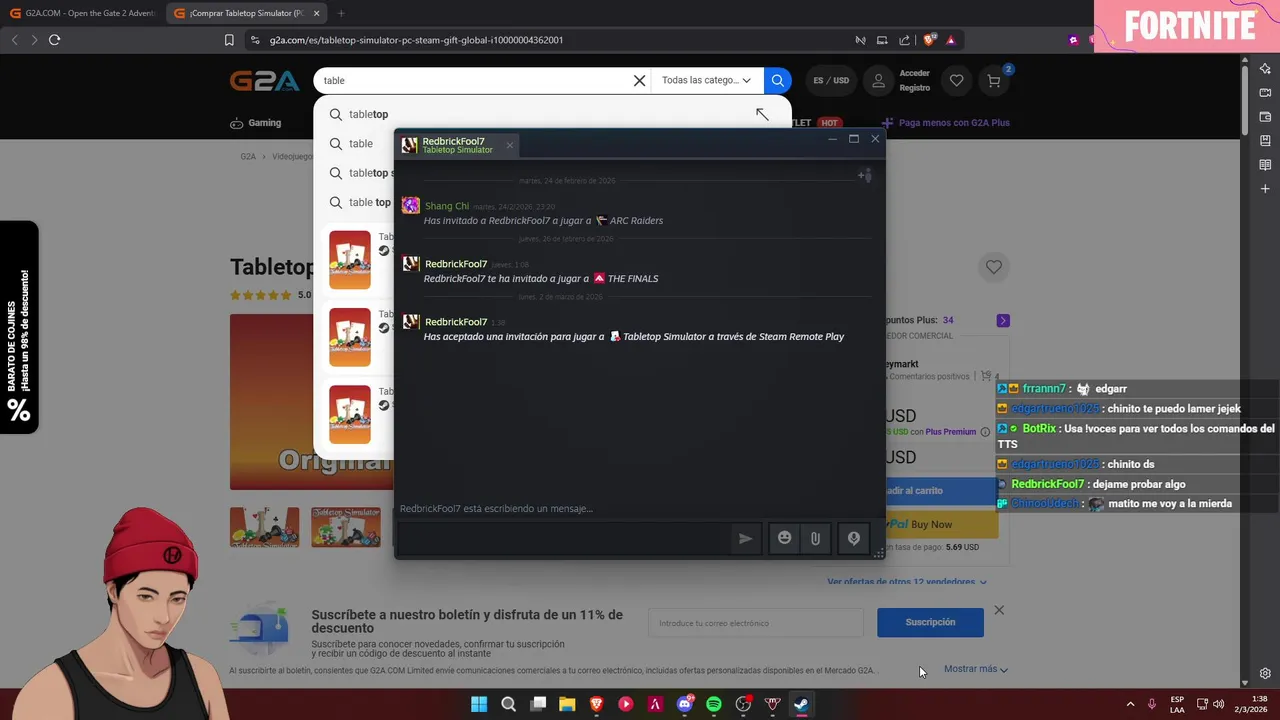The image size is (1280, 720).
Task: Open File Explorer from taskbar
Action: point(567,704)
